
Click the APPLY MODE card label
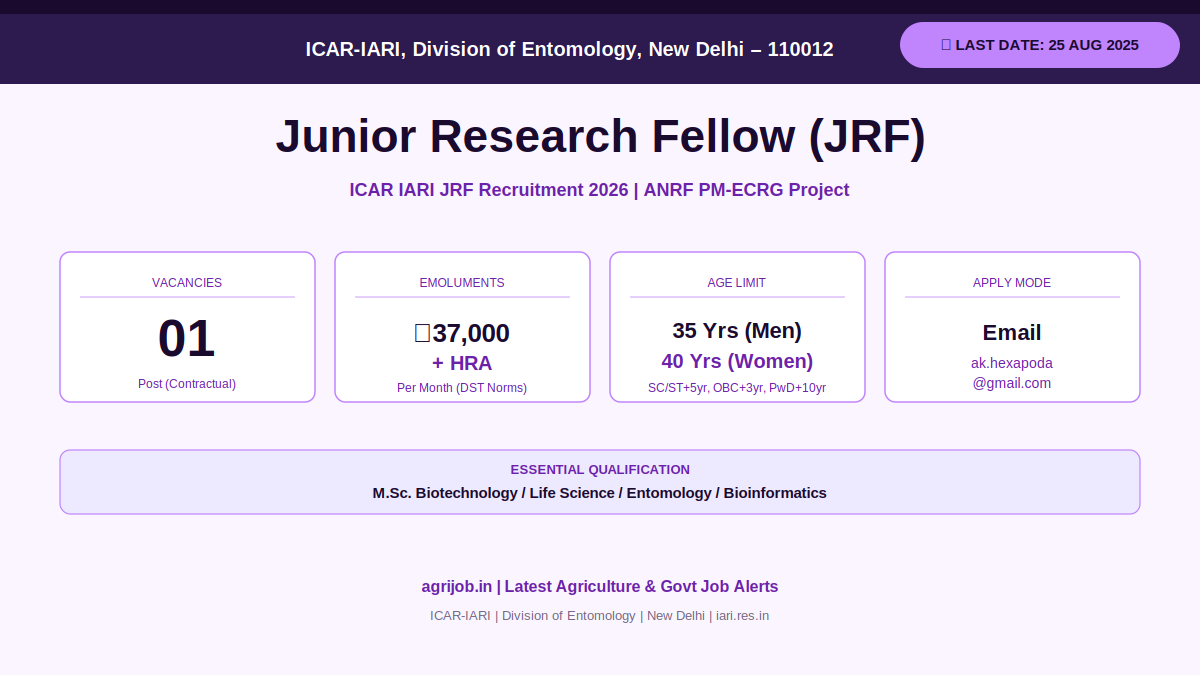(x=1012, y=283)
